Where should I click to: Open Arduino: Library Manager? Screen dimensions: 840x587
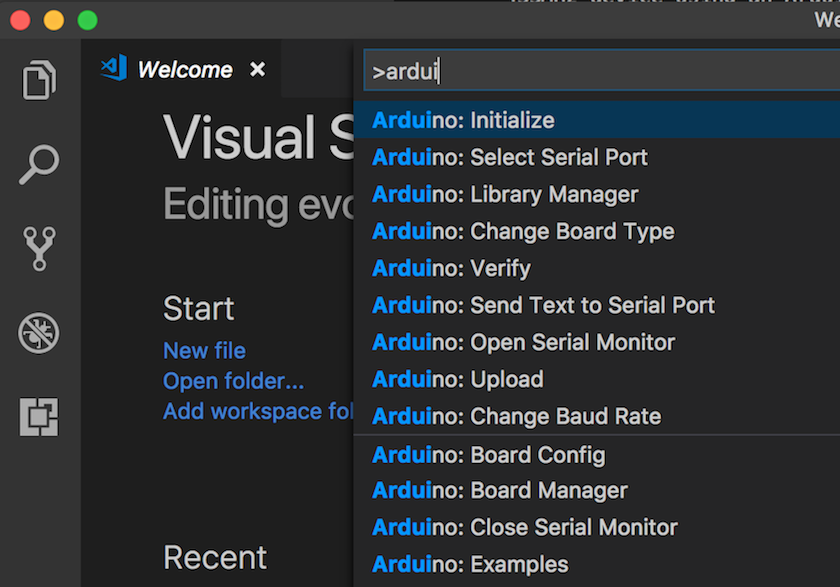tap(597, 194)
